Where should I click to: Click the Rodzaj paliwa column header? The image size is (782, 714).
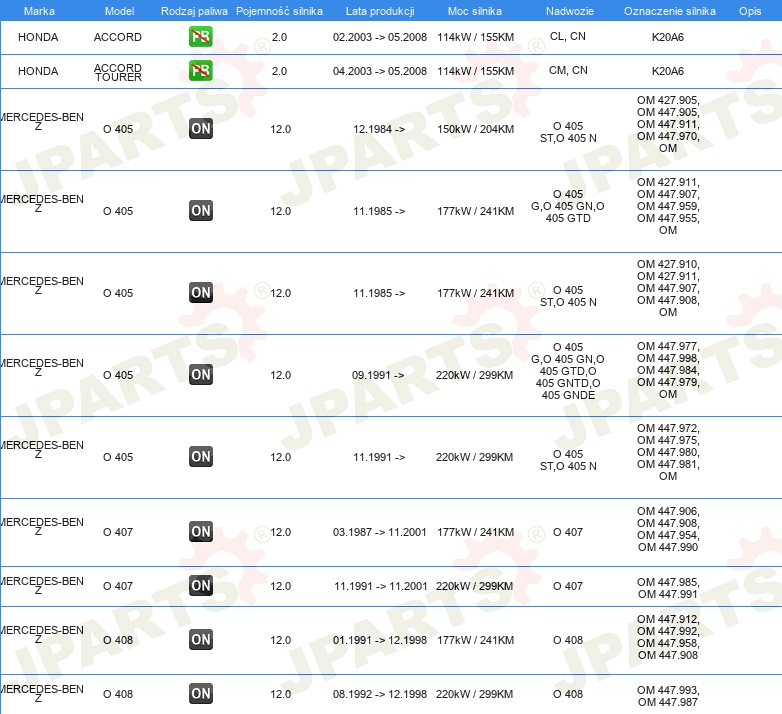(194, 11)
